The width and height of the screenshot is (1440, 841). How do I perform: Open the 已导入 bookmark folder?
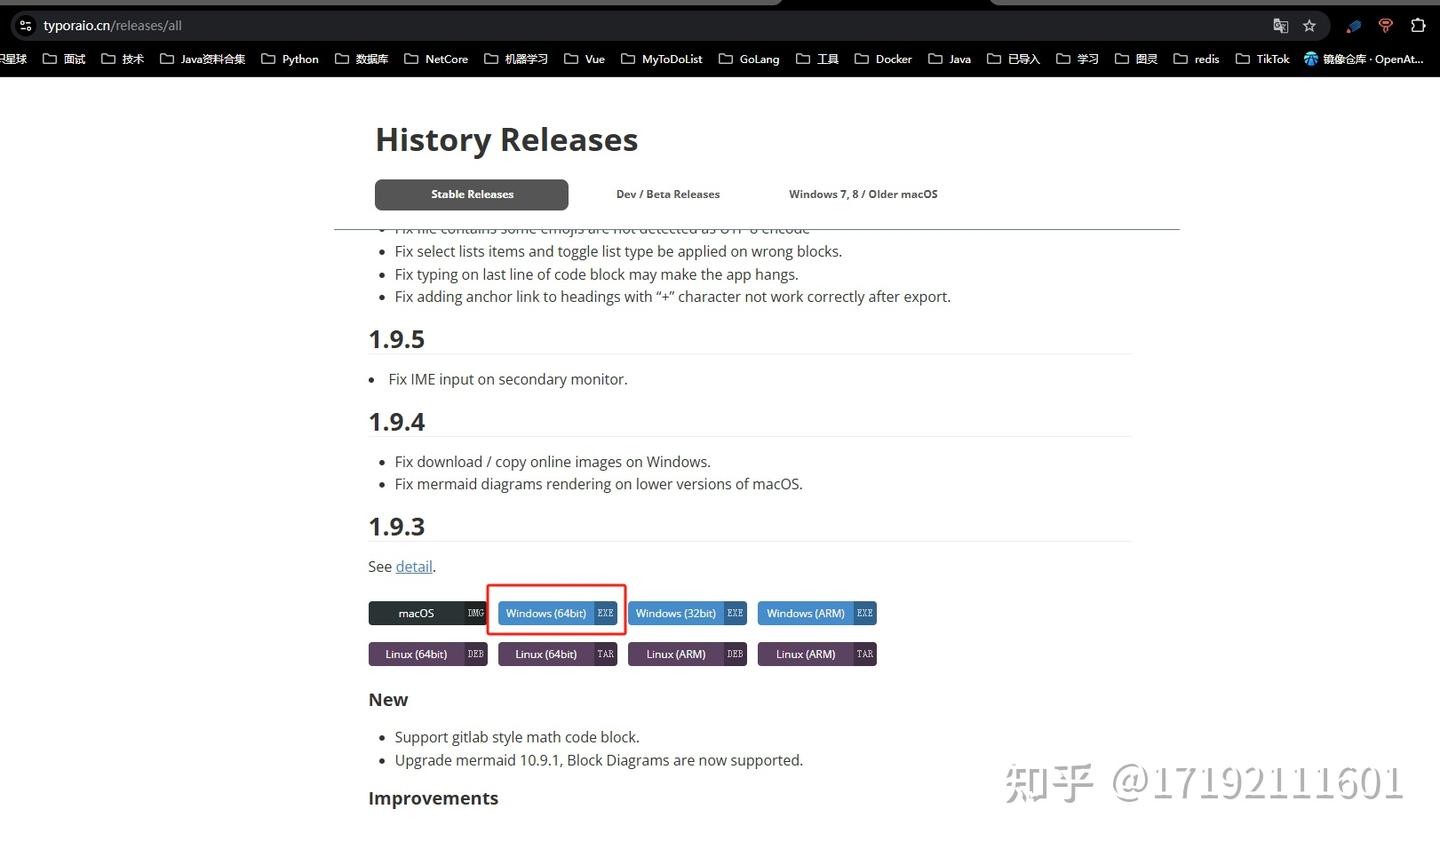1013,59
